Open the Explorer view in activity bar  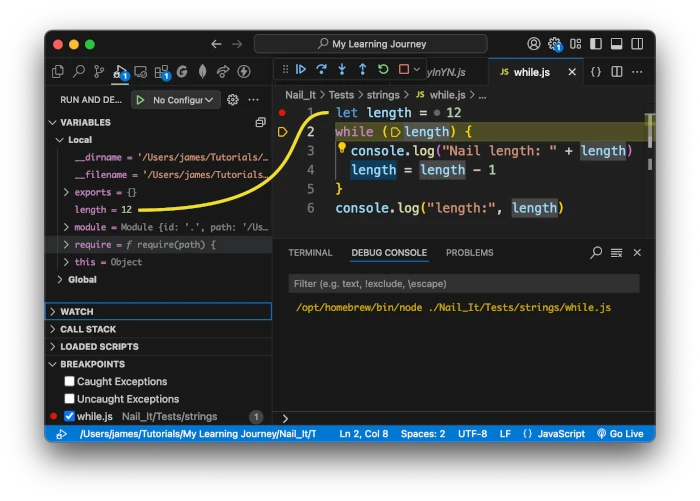click(x=58, y=71)
